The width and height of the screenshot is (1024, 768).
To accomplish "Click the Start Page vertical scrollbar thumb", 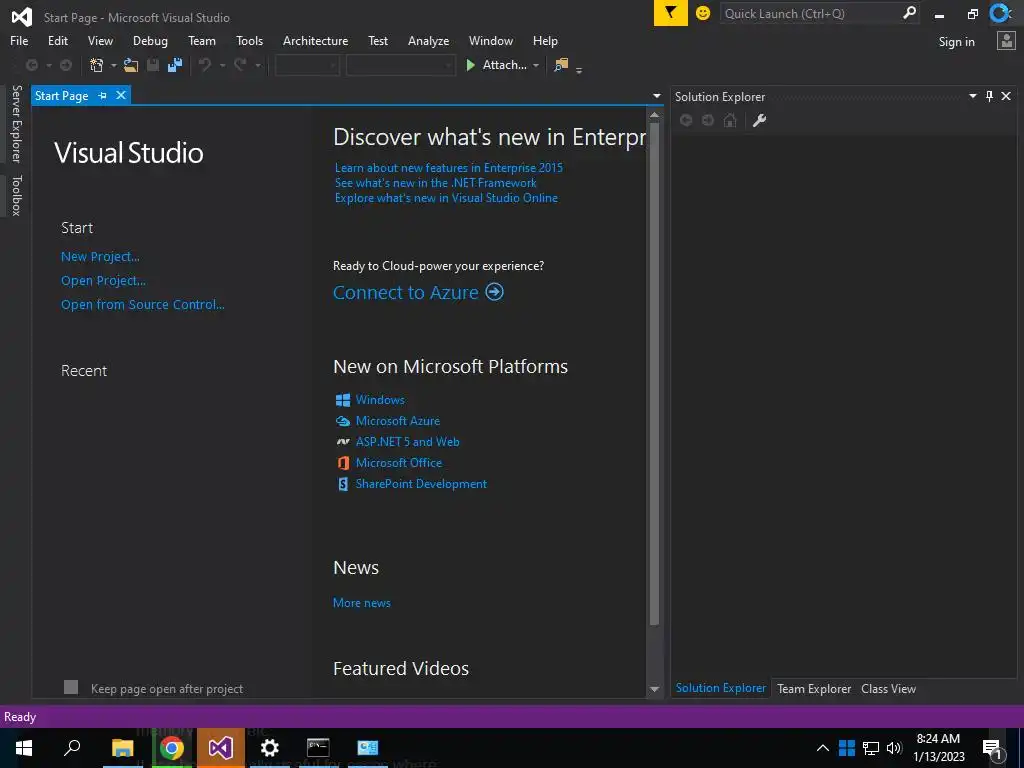I will coord(654,372).
